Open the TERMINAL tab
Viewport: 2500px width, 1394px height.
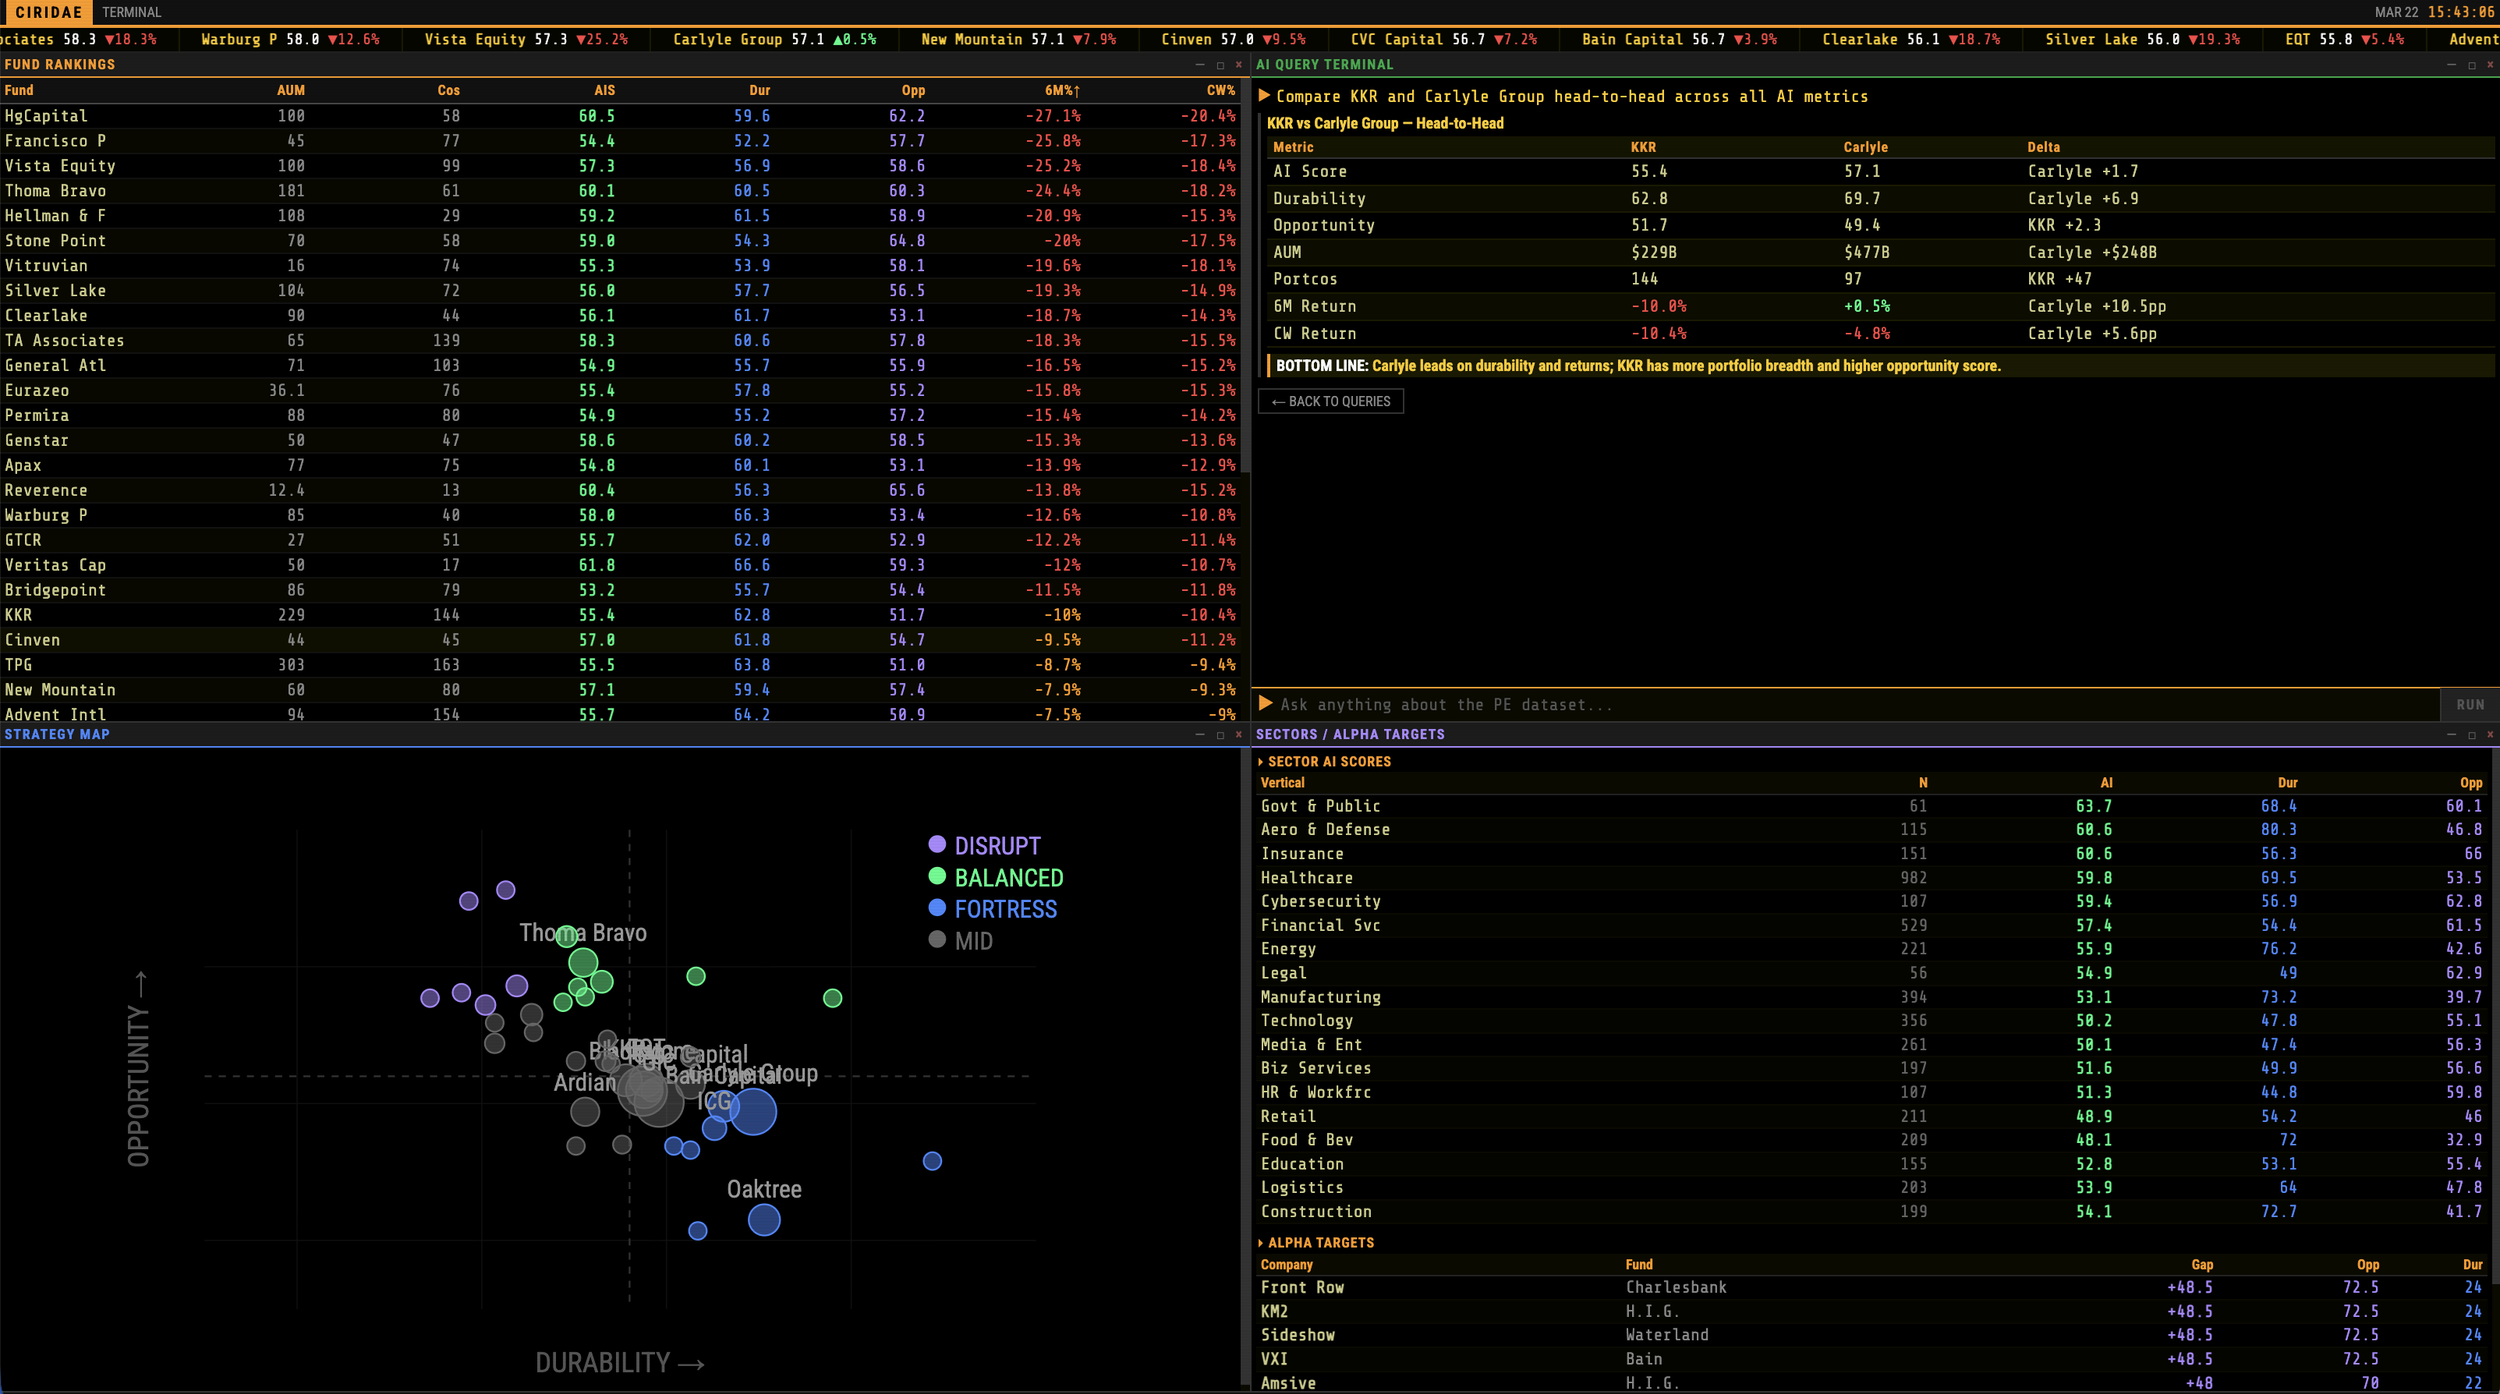click(131, 12)
